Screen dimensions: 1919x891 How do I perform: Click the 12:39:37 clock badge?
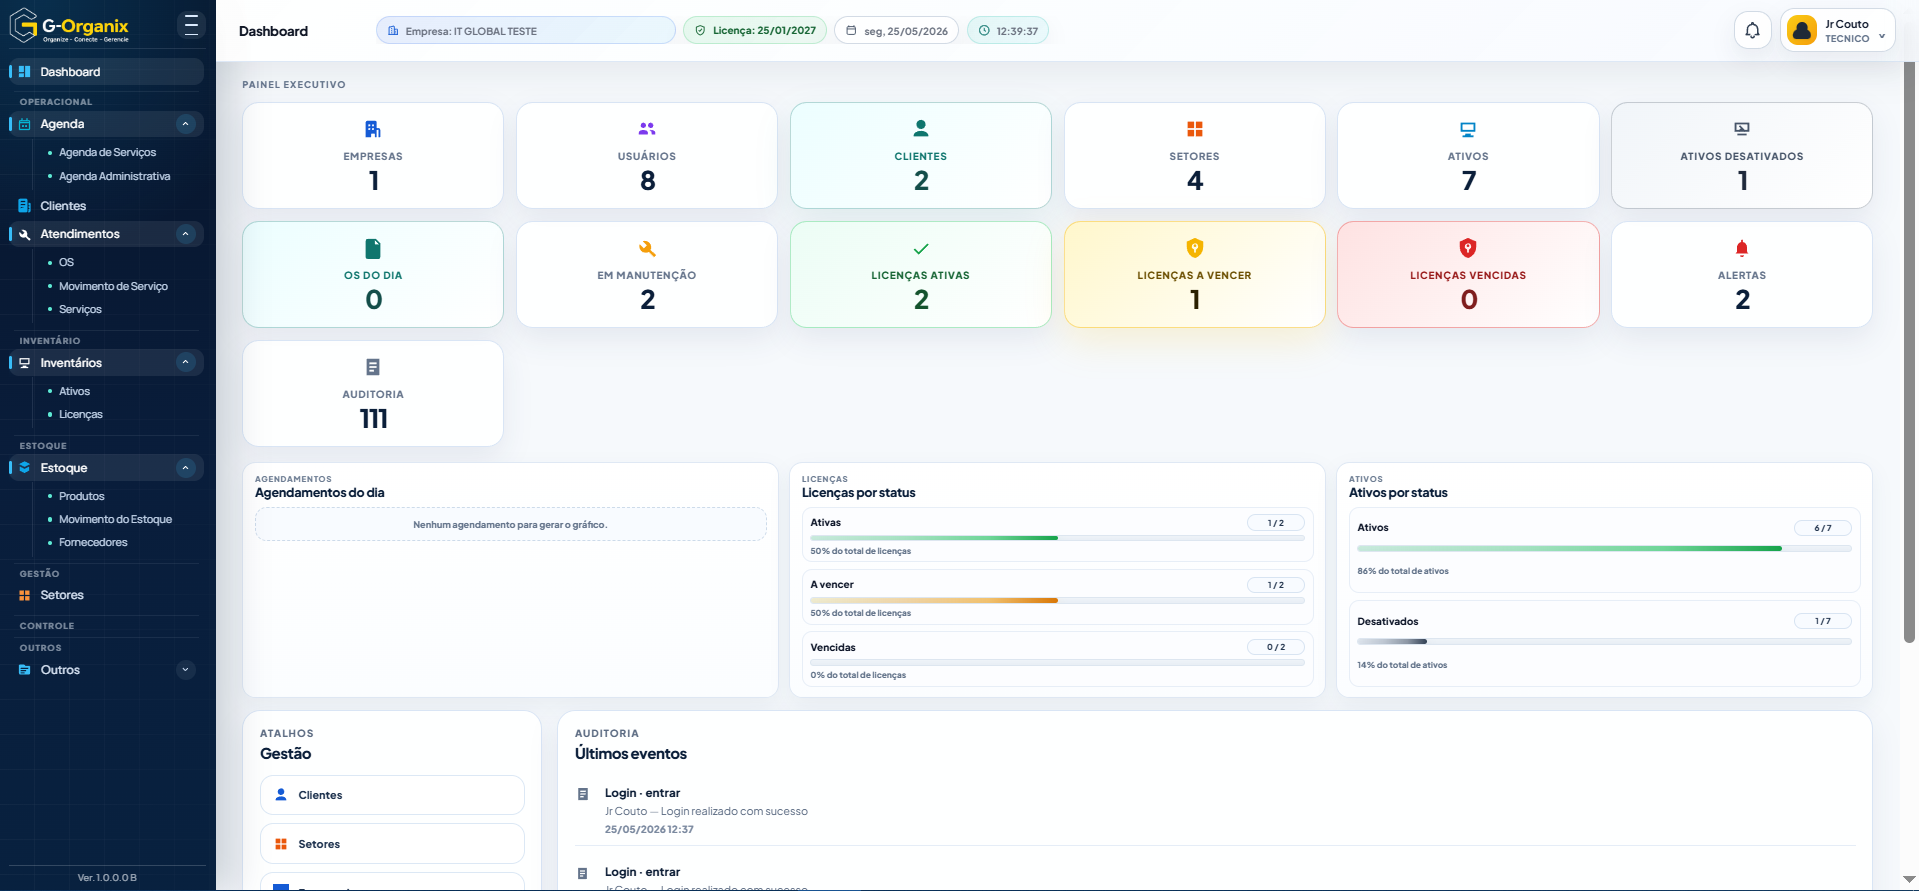click(x=1008, y=31)
